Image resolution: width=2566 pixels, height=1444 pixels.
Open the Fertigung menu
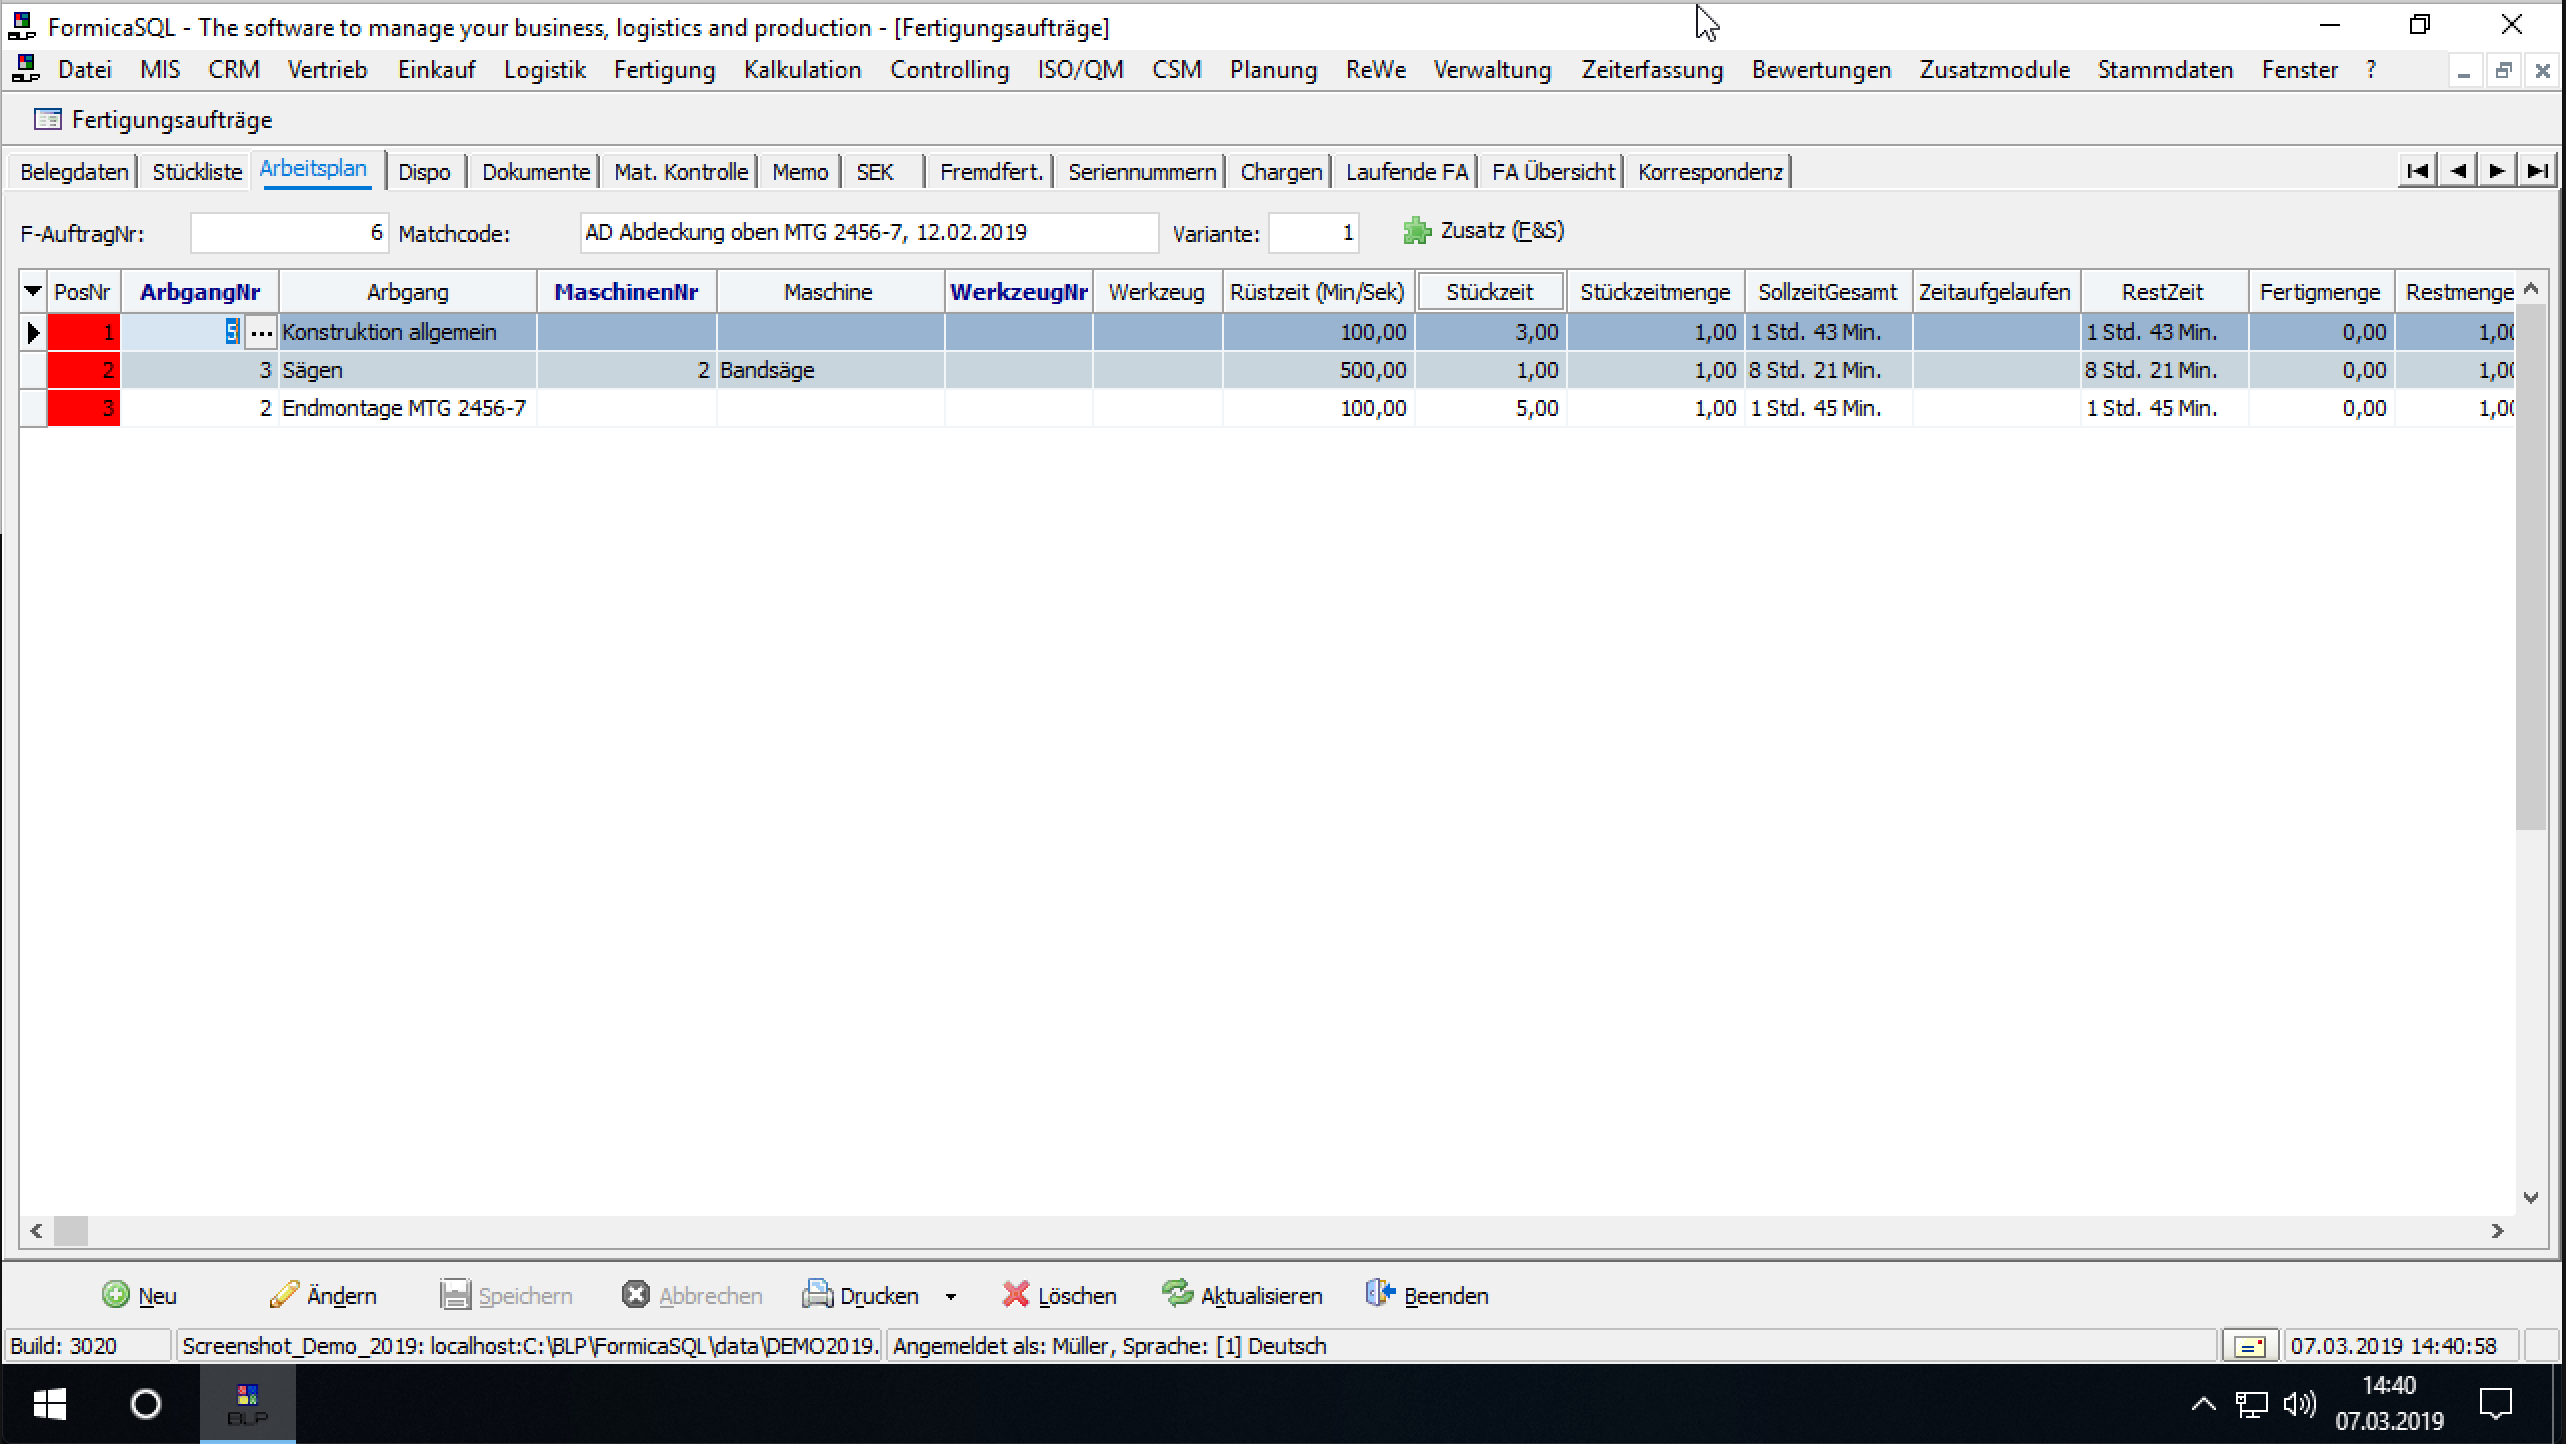664,70
